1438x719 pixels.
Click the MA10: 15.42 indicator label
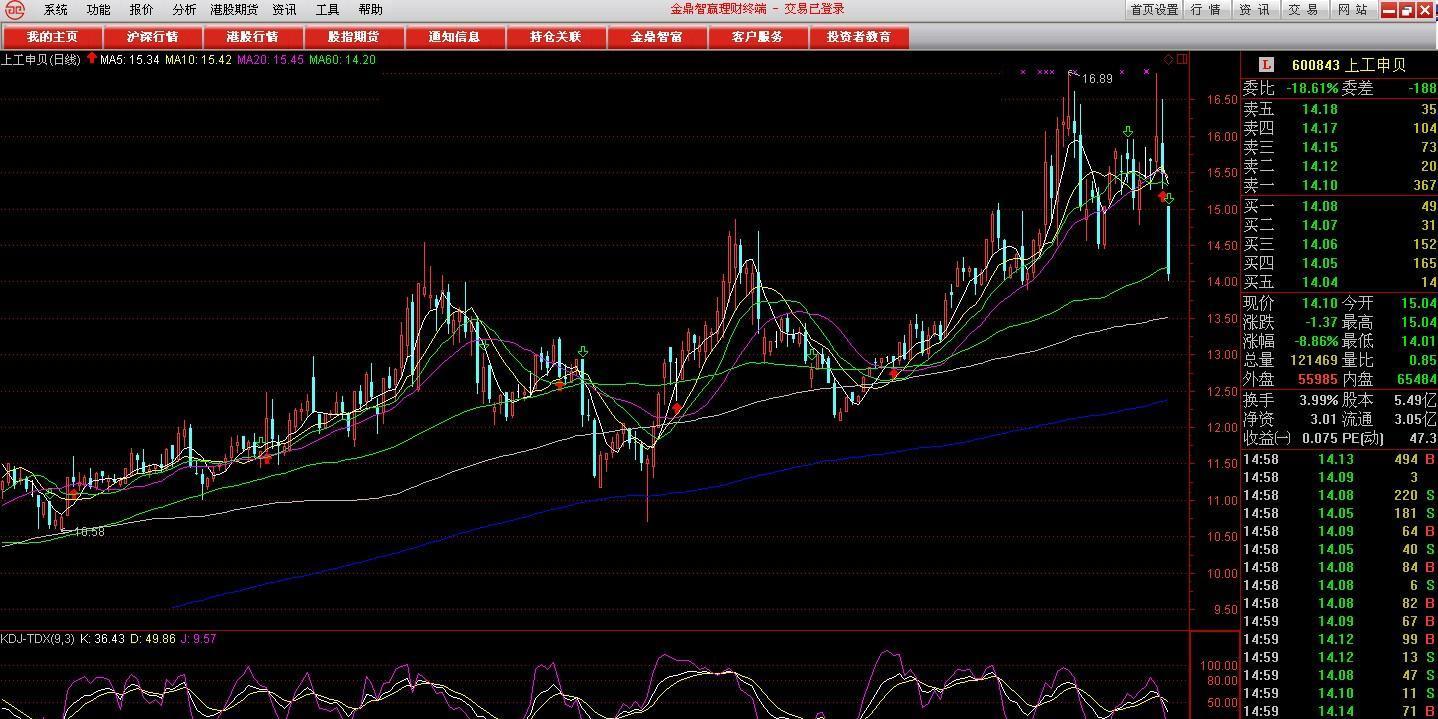pos(198,59)
